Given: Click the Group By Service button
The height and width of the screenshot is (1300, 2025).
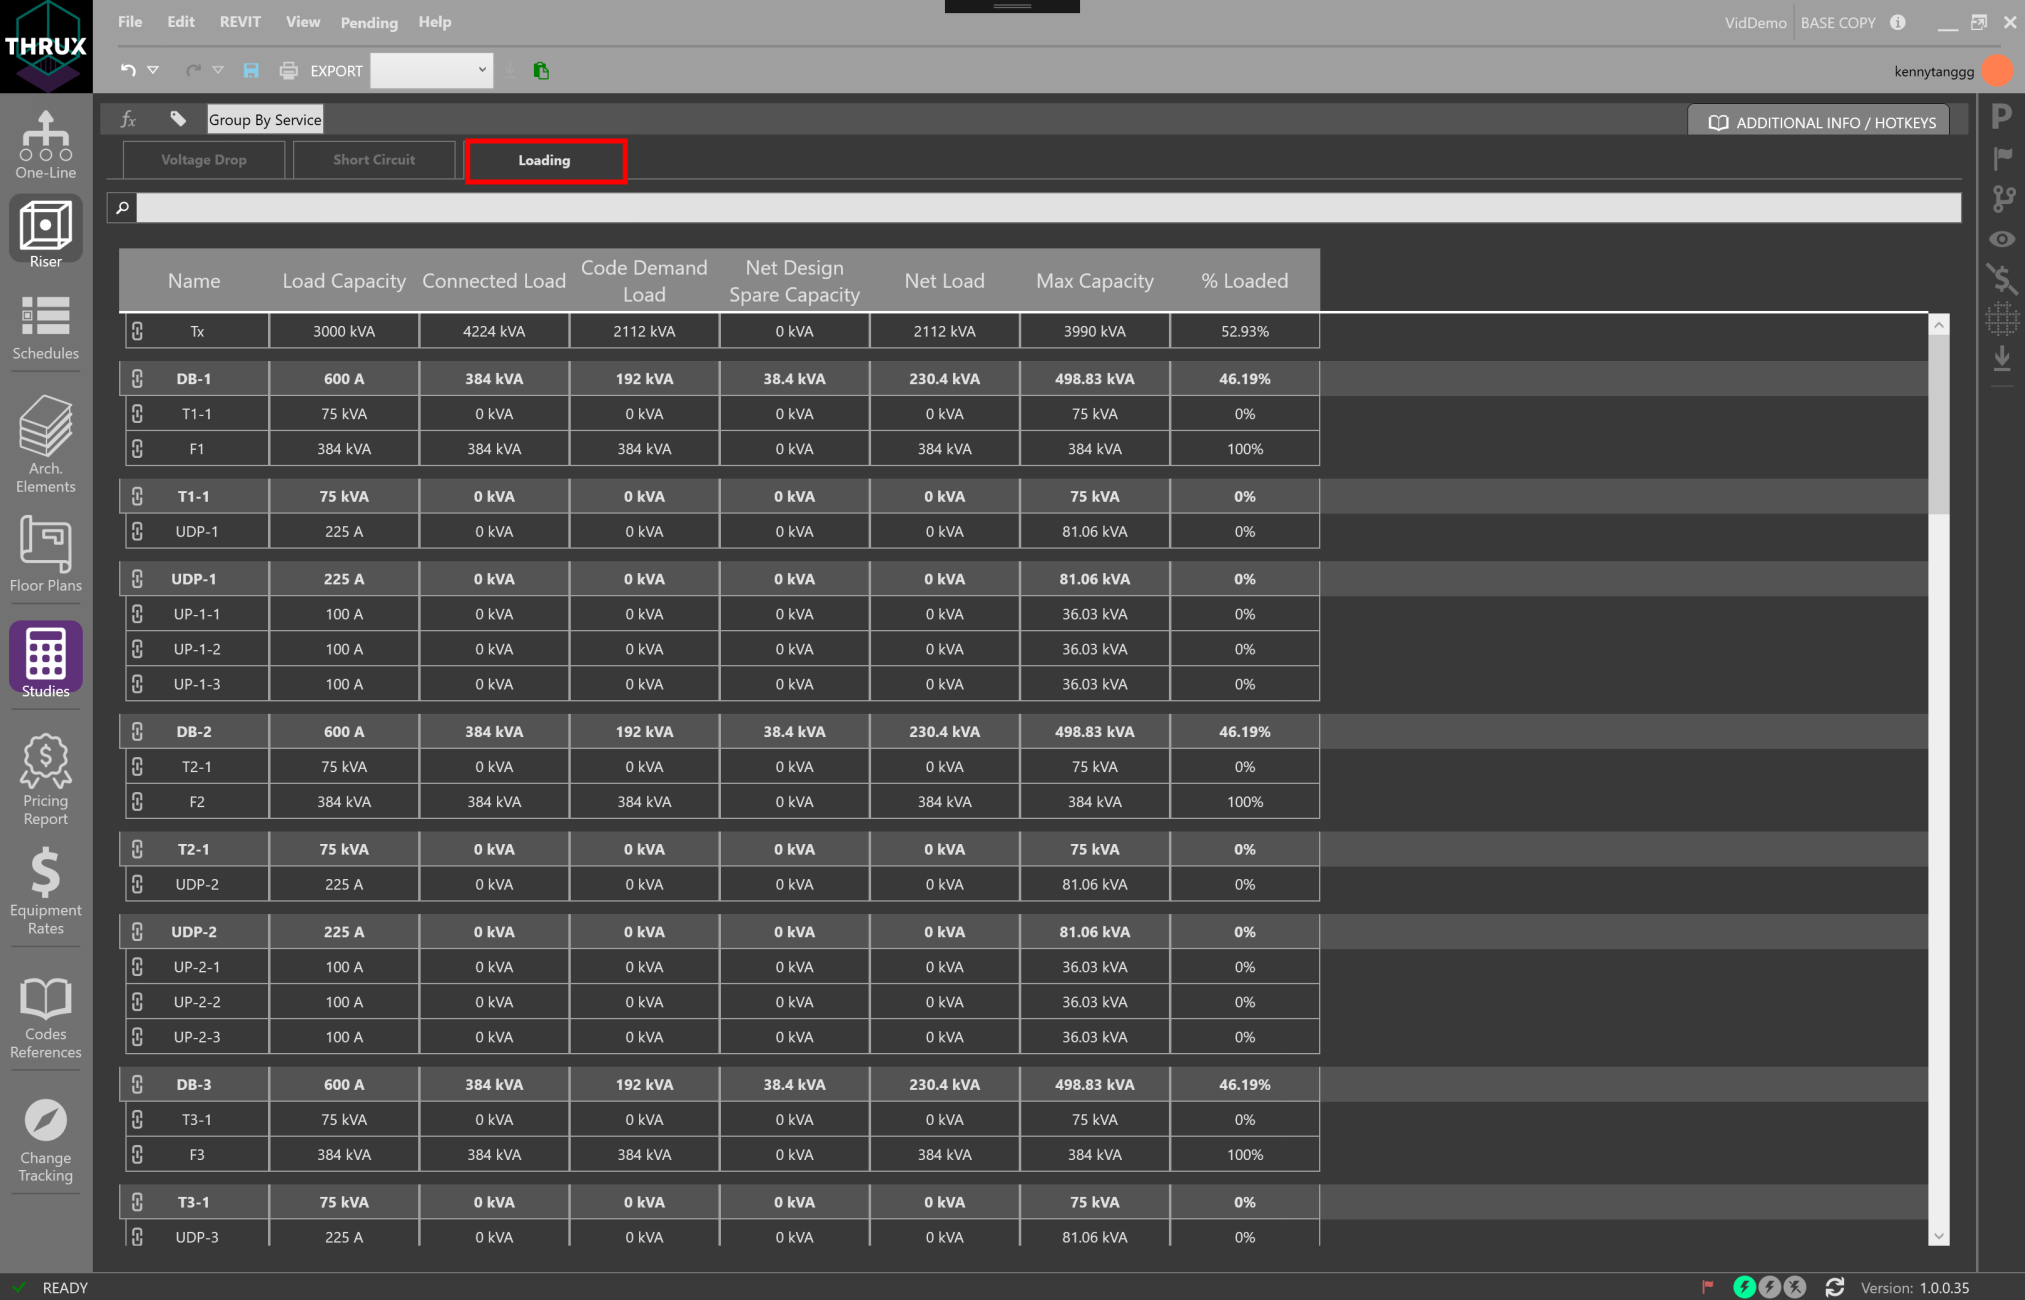Looking at the screenshot, I should point(265,120).
